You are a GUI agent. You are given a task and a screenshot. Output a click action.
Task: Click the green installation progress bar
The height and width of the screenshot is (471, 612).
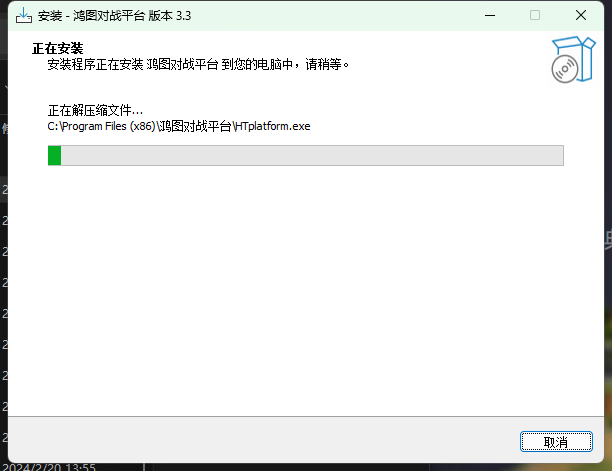(306, 155)
